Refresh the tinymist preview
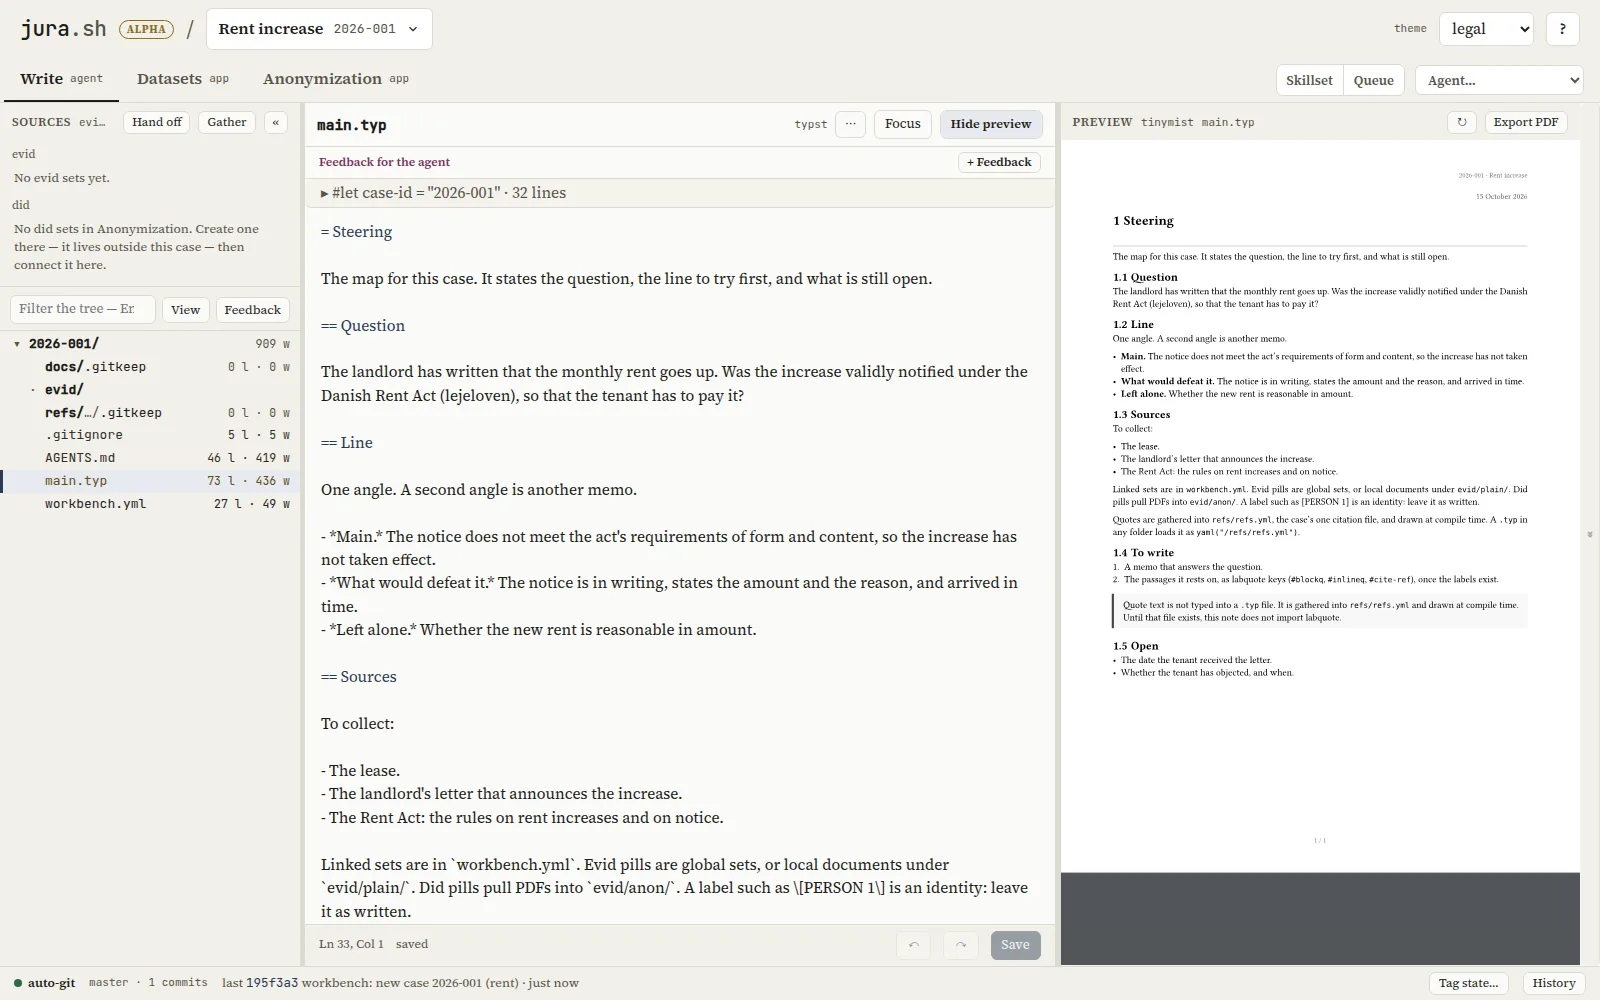The height and width of the screenshot is (1000, 1600). click(1461, 122)
